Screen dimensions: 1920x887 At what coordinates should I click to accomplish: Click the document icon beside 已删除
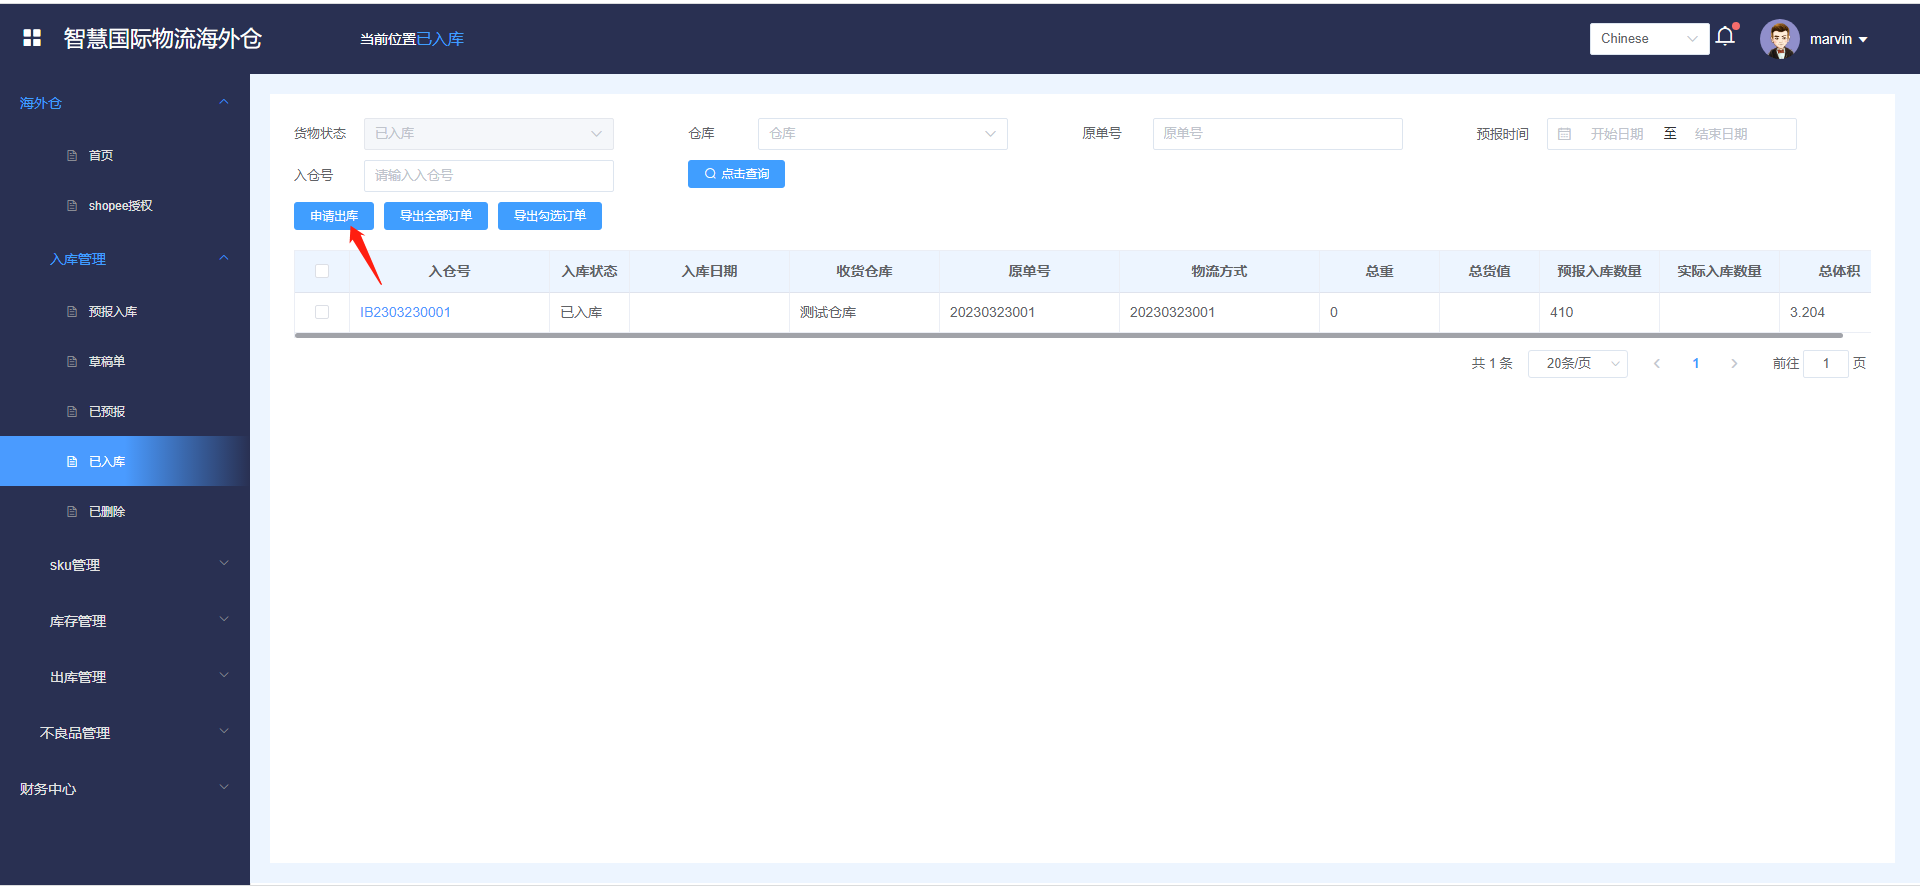[72, 512]
